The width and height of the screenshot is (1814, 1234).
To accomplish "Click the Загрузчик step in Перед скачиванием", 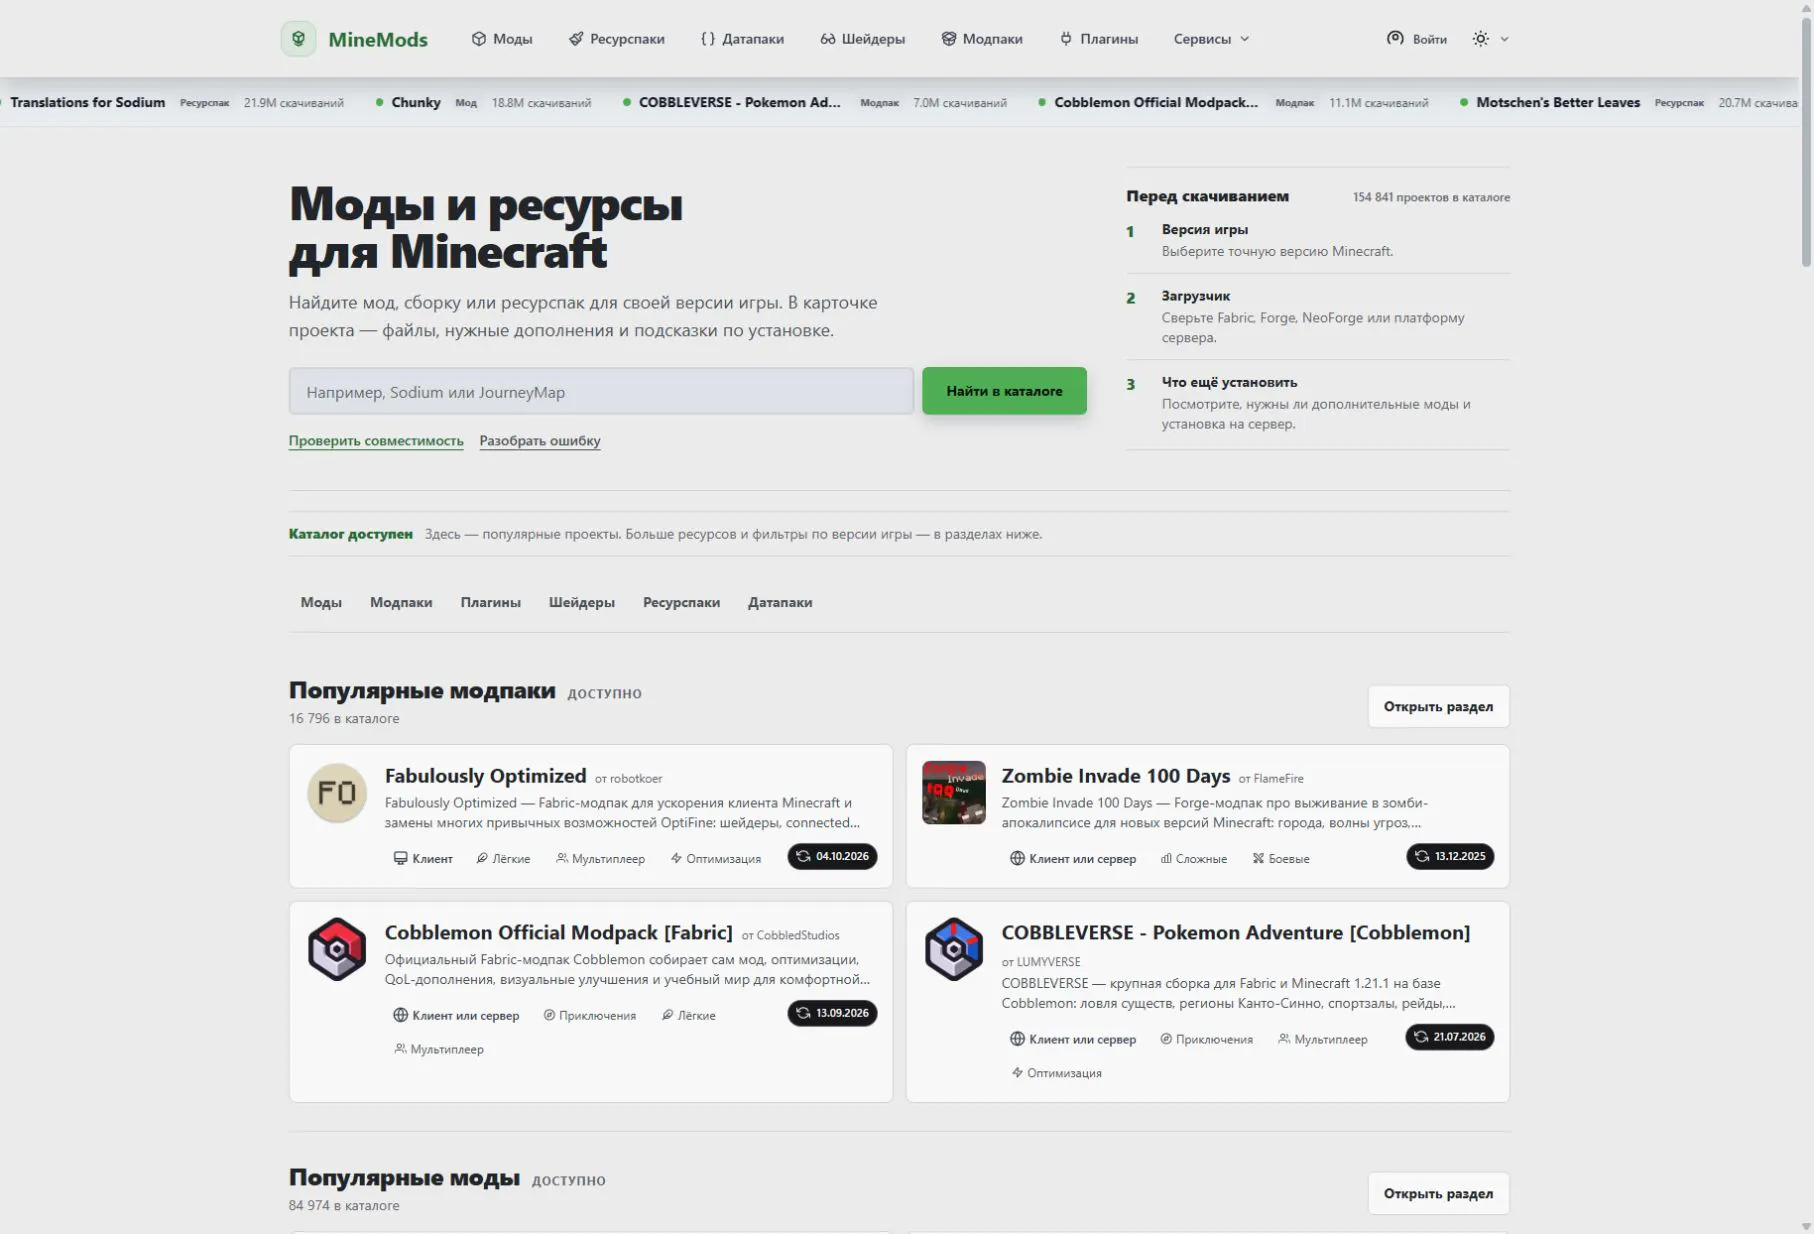I will [x=1318, y=316].
